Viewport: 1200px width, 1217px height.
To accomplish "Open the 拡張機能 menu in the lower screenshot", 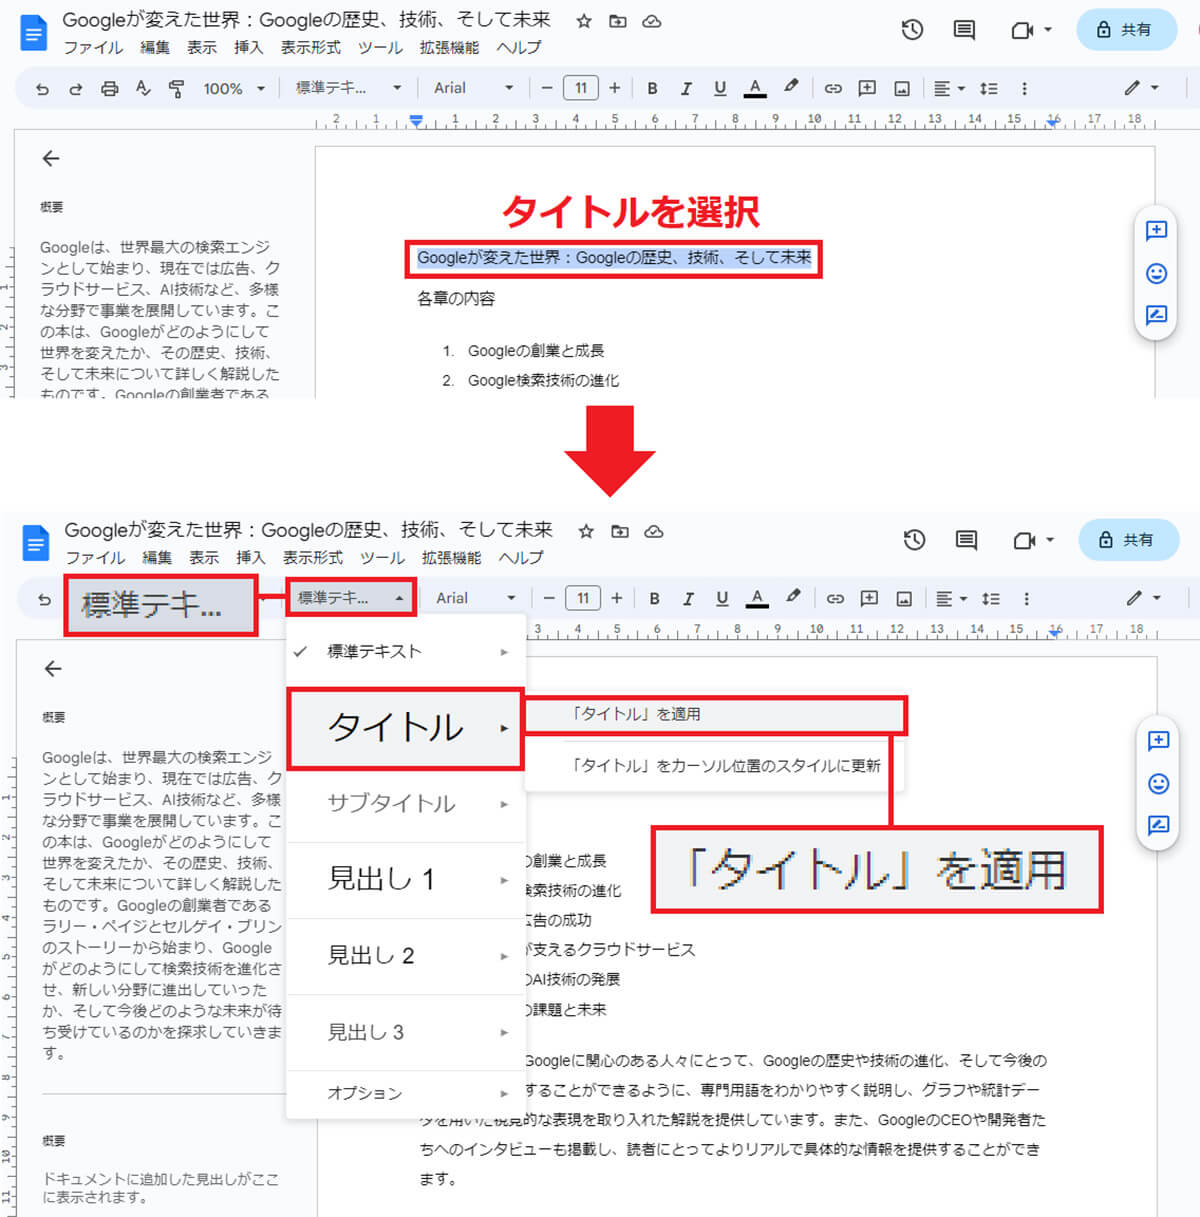I will pyautogui.click(x=451, y=557).
